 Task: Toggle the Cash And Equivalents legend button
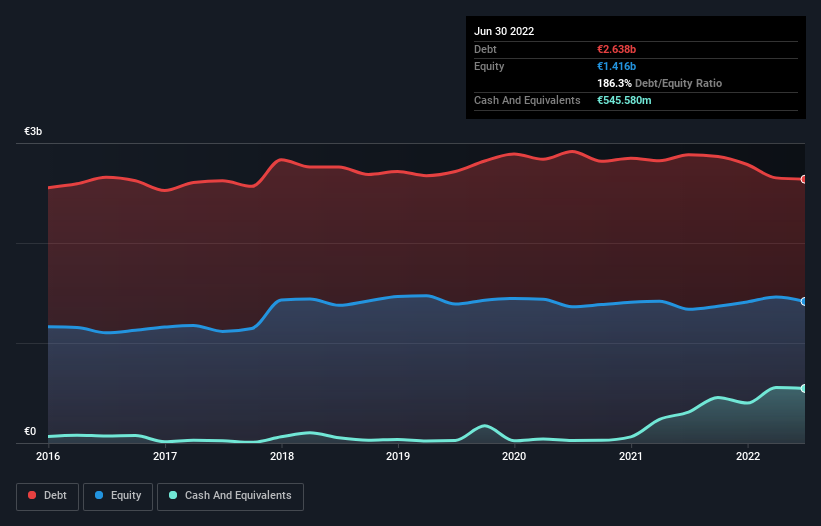click(x=230, y=496)
